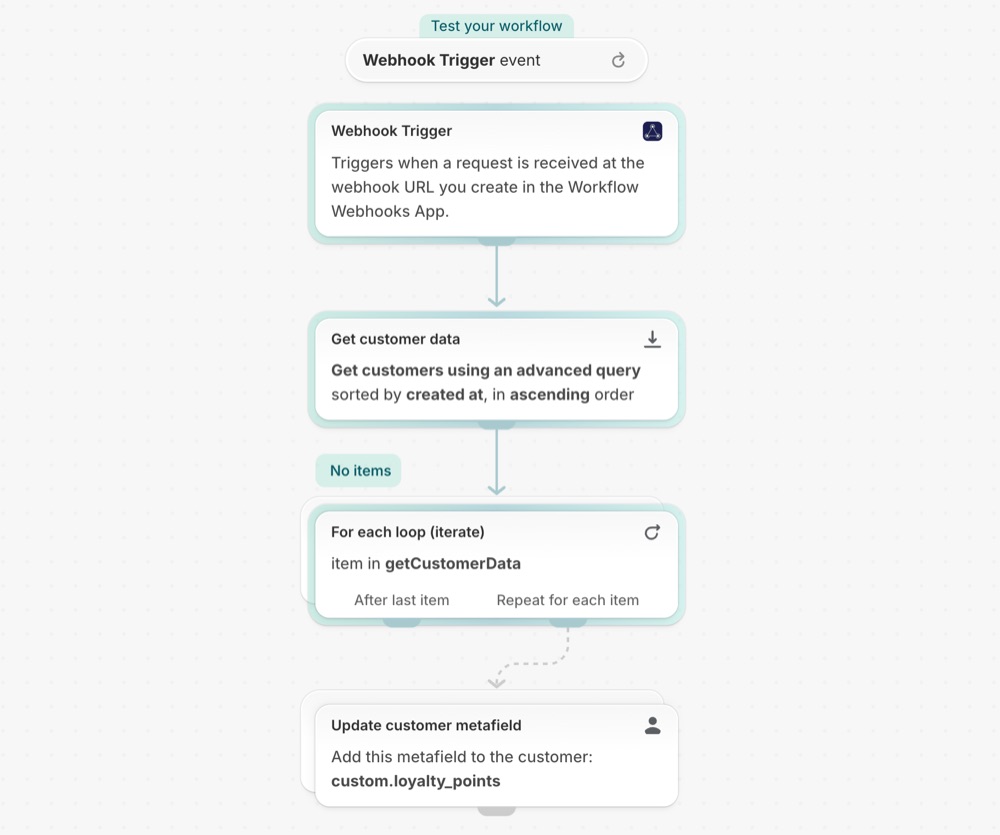Select the For each loop (iterate) step

(496, 564)
